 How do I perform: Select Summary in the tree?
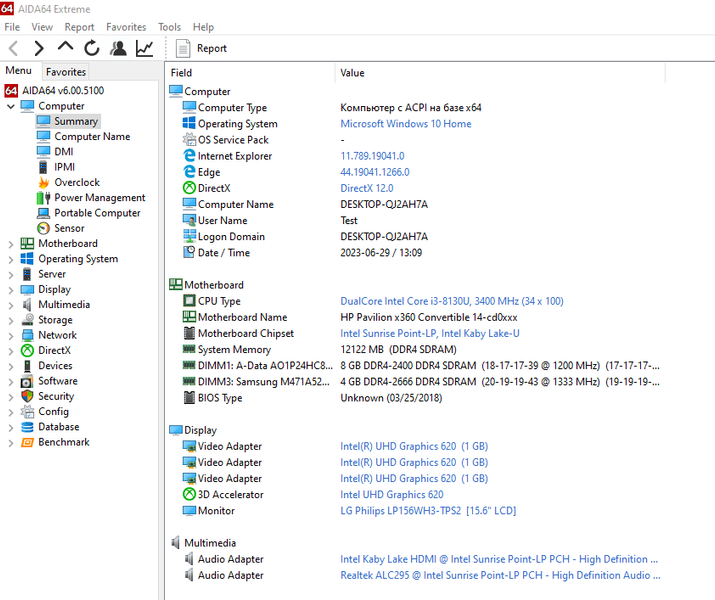(76, 121)
